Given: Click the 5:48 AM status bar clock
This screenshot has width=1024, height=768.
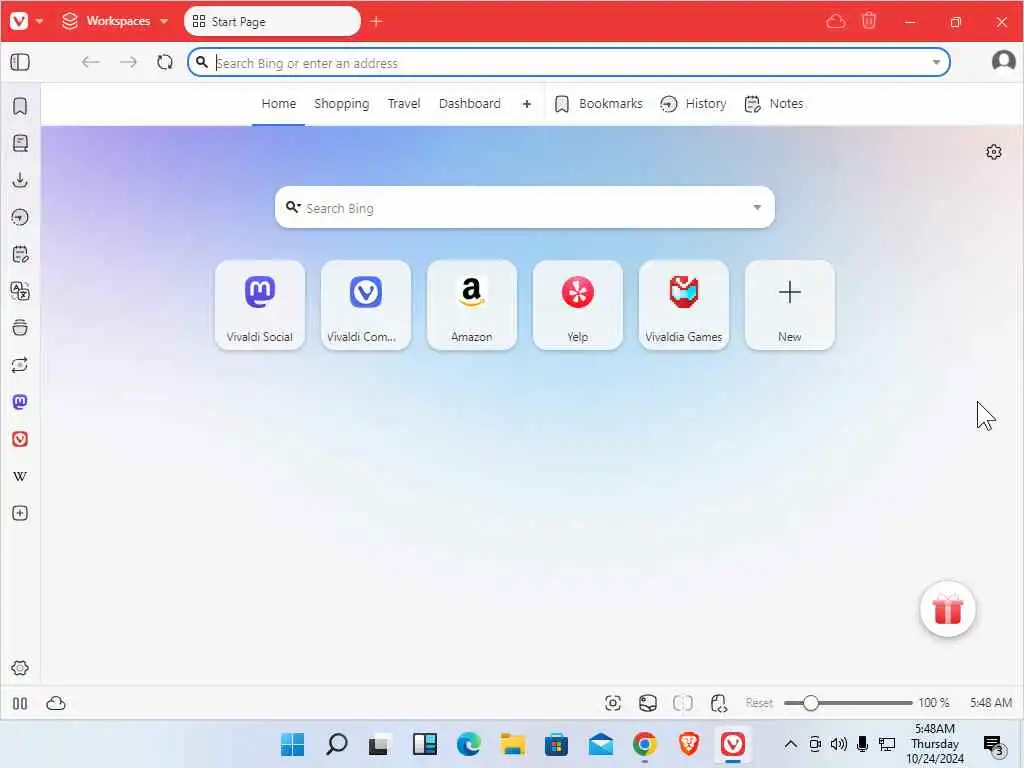Looking at the screenshot, I should [x=991, y=703].
